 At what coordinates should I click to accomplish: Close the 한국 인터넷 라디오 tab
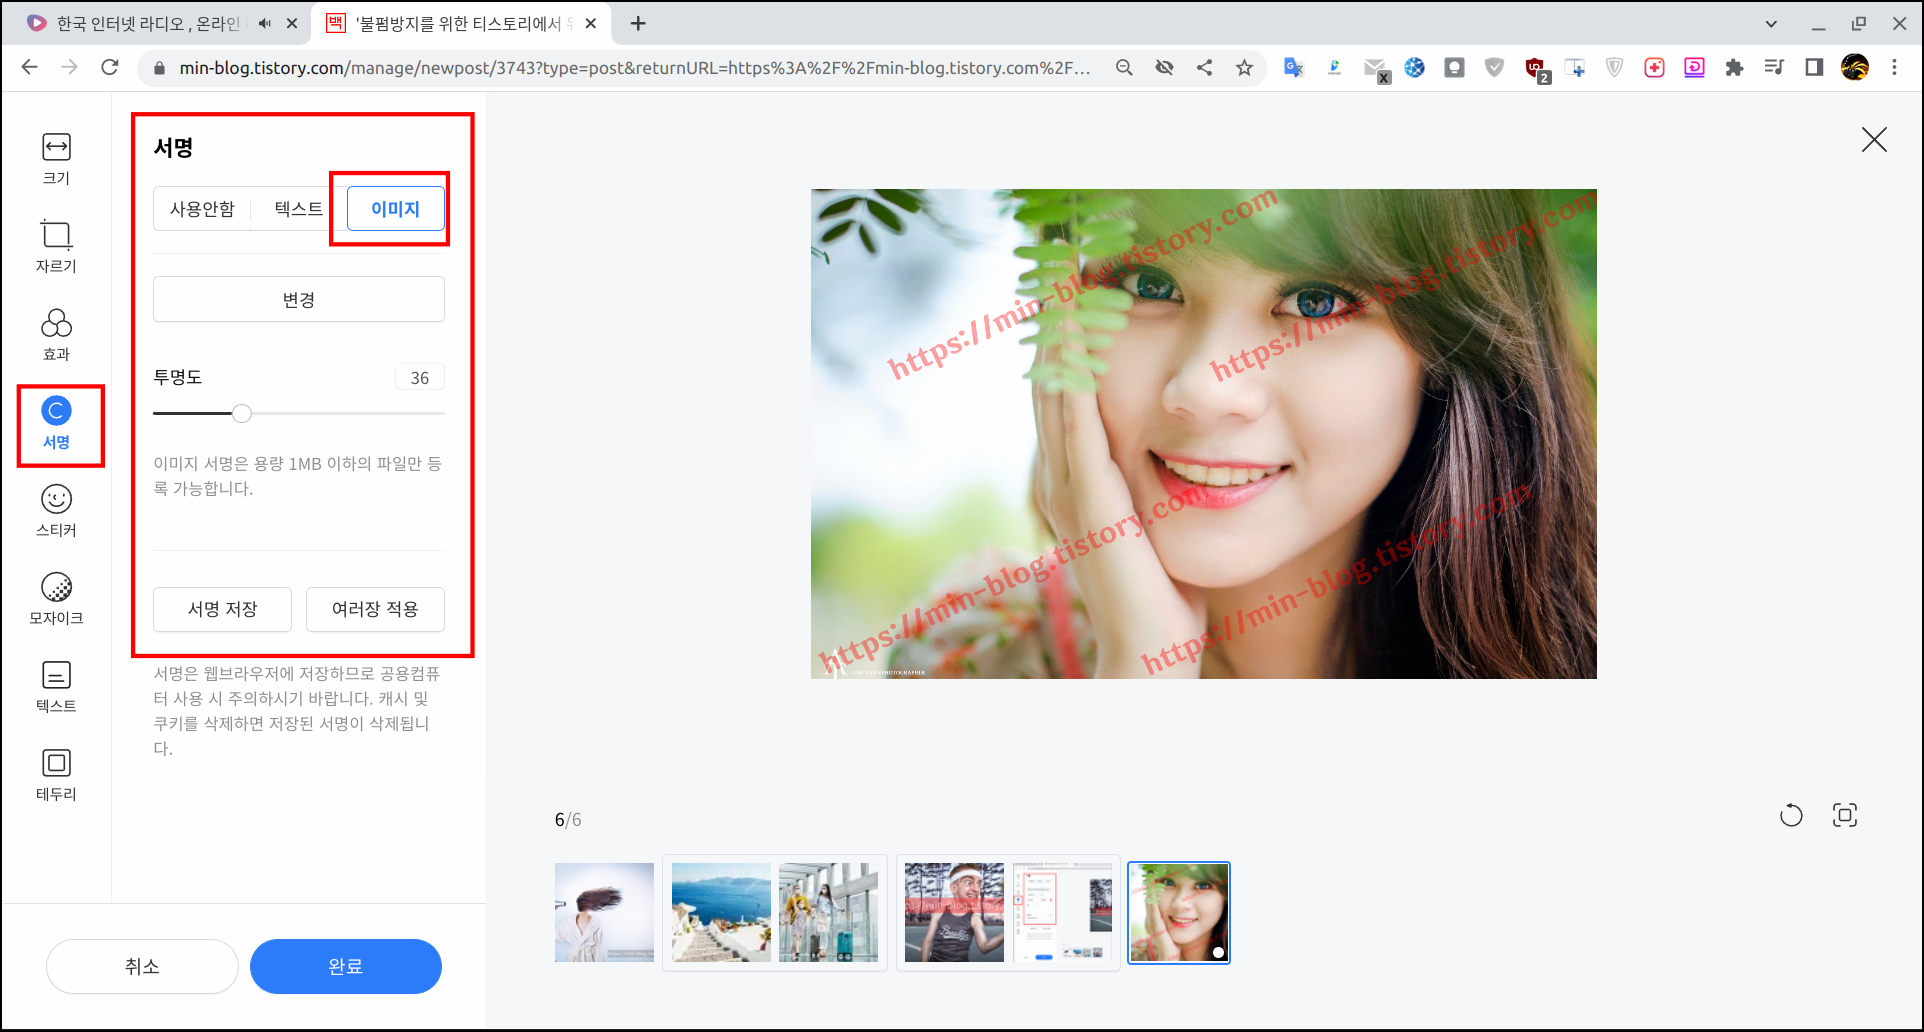tap(292, 23)
